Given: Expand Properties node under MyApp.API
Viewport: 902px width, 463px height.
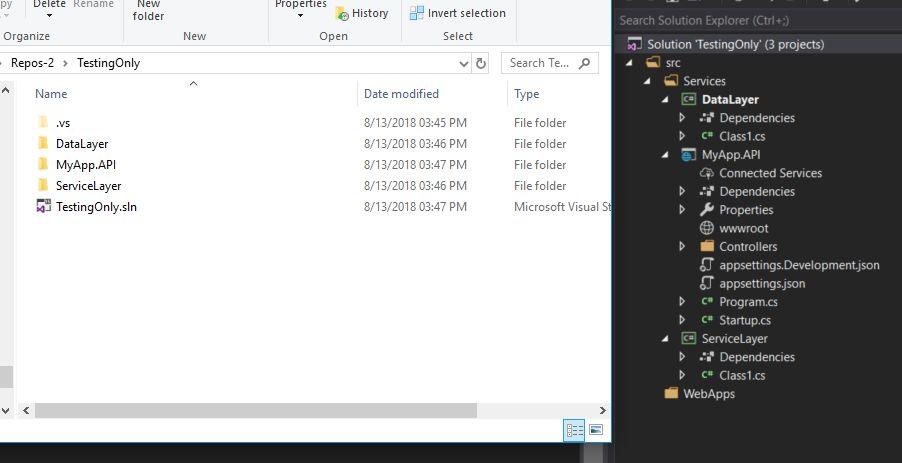Looking at the screenshot, I should click(x=682, y=210).
